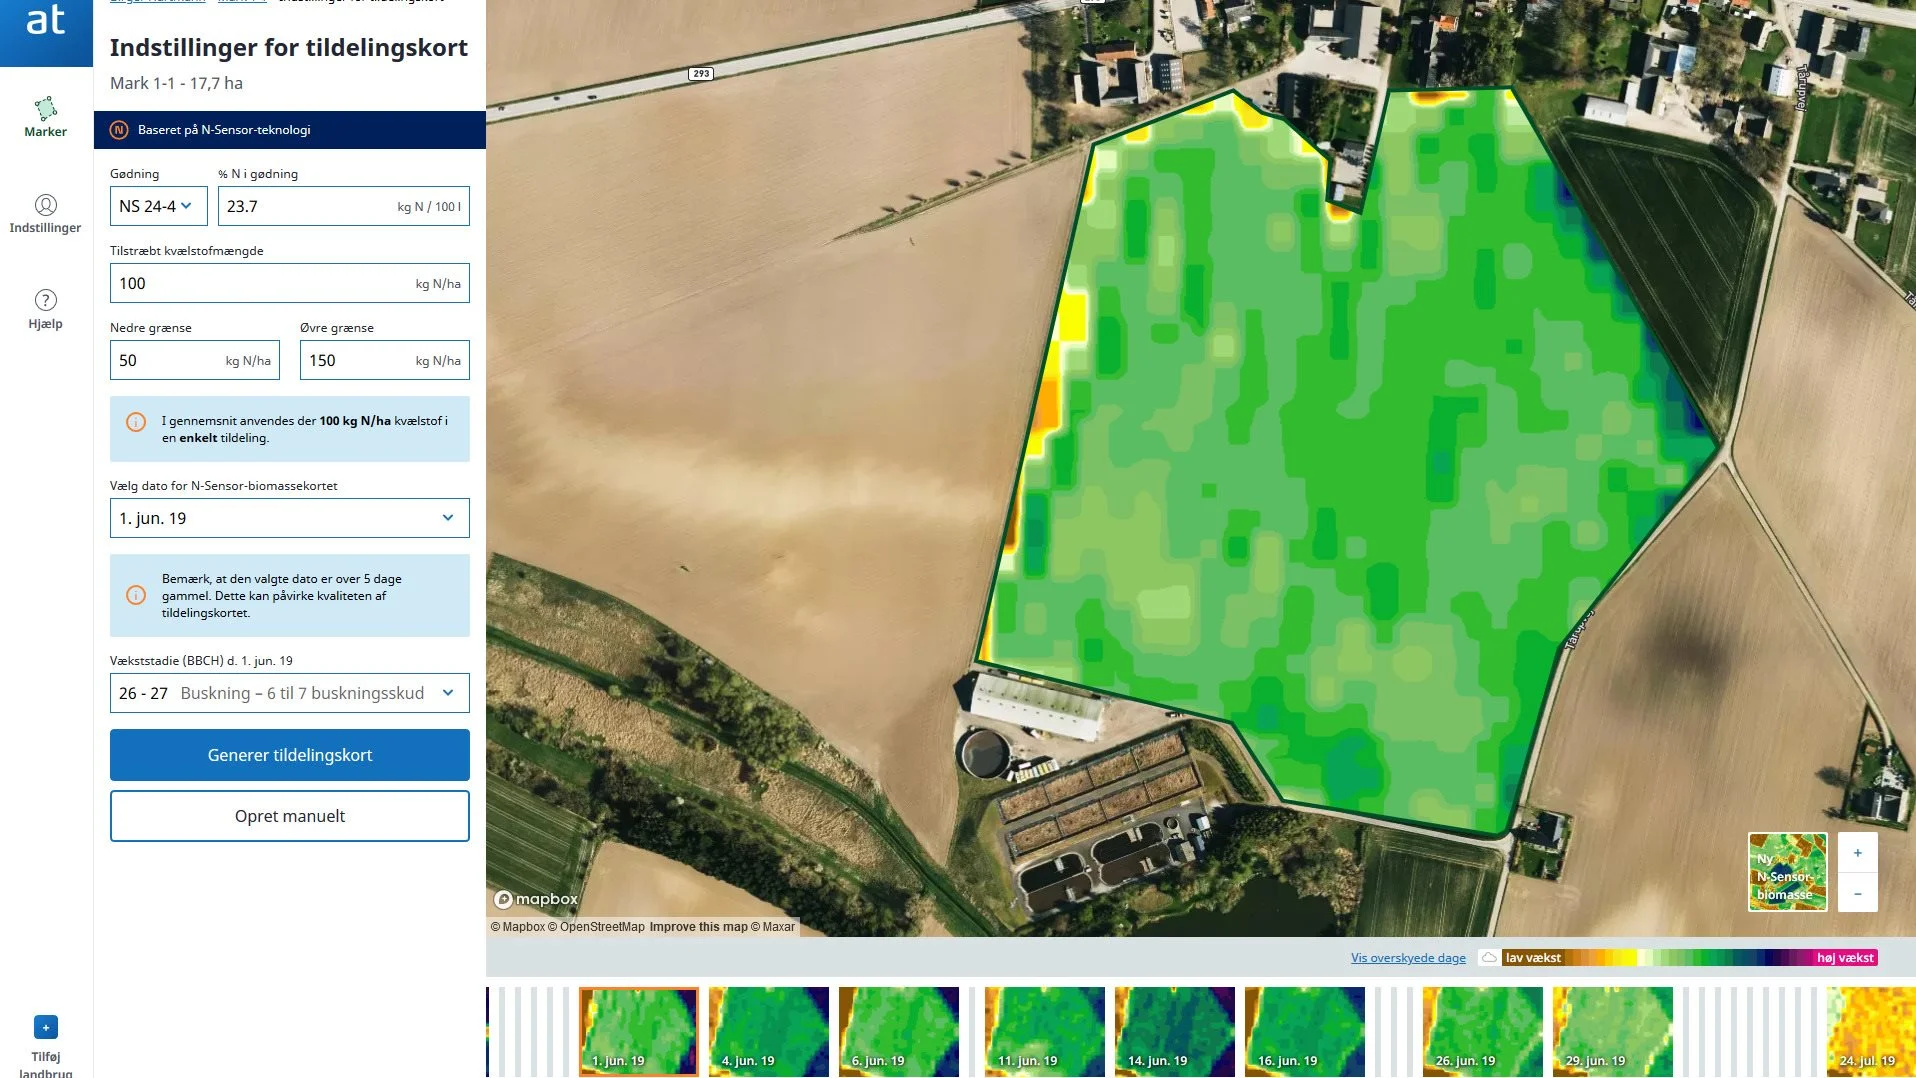Click the road number 293 label on map
The width and height of the screenshot is (1916, 1078).
pyautogui.click(x=701, y=74)
